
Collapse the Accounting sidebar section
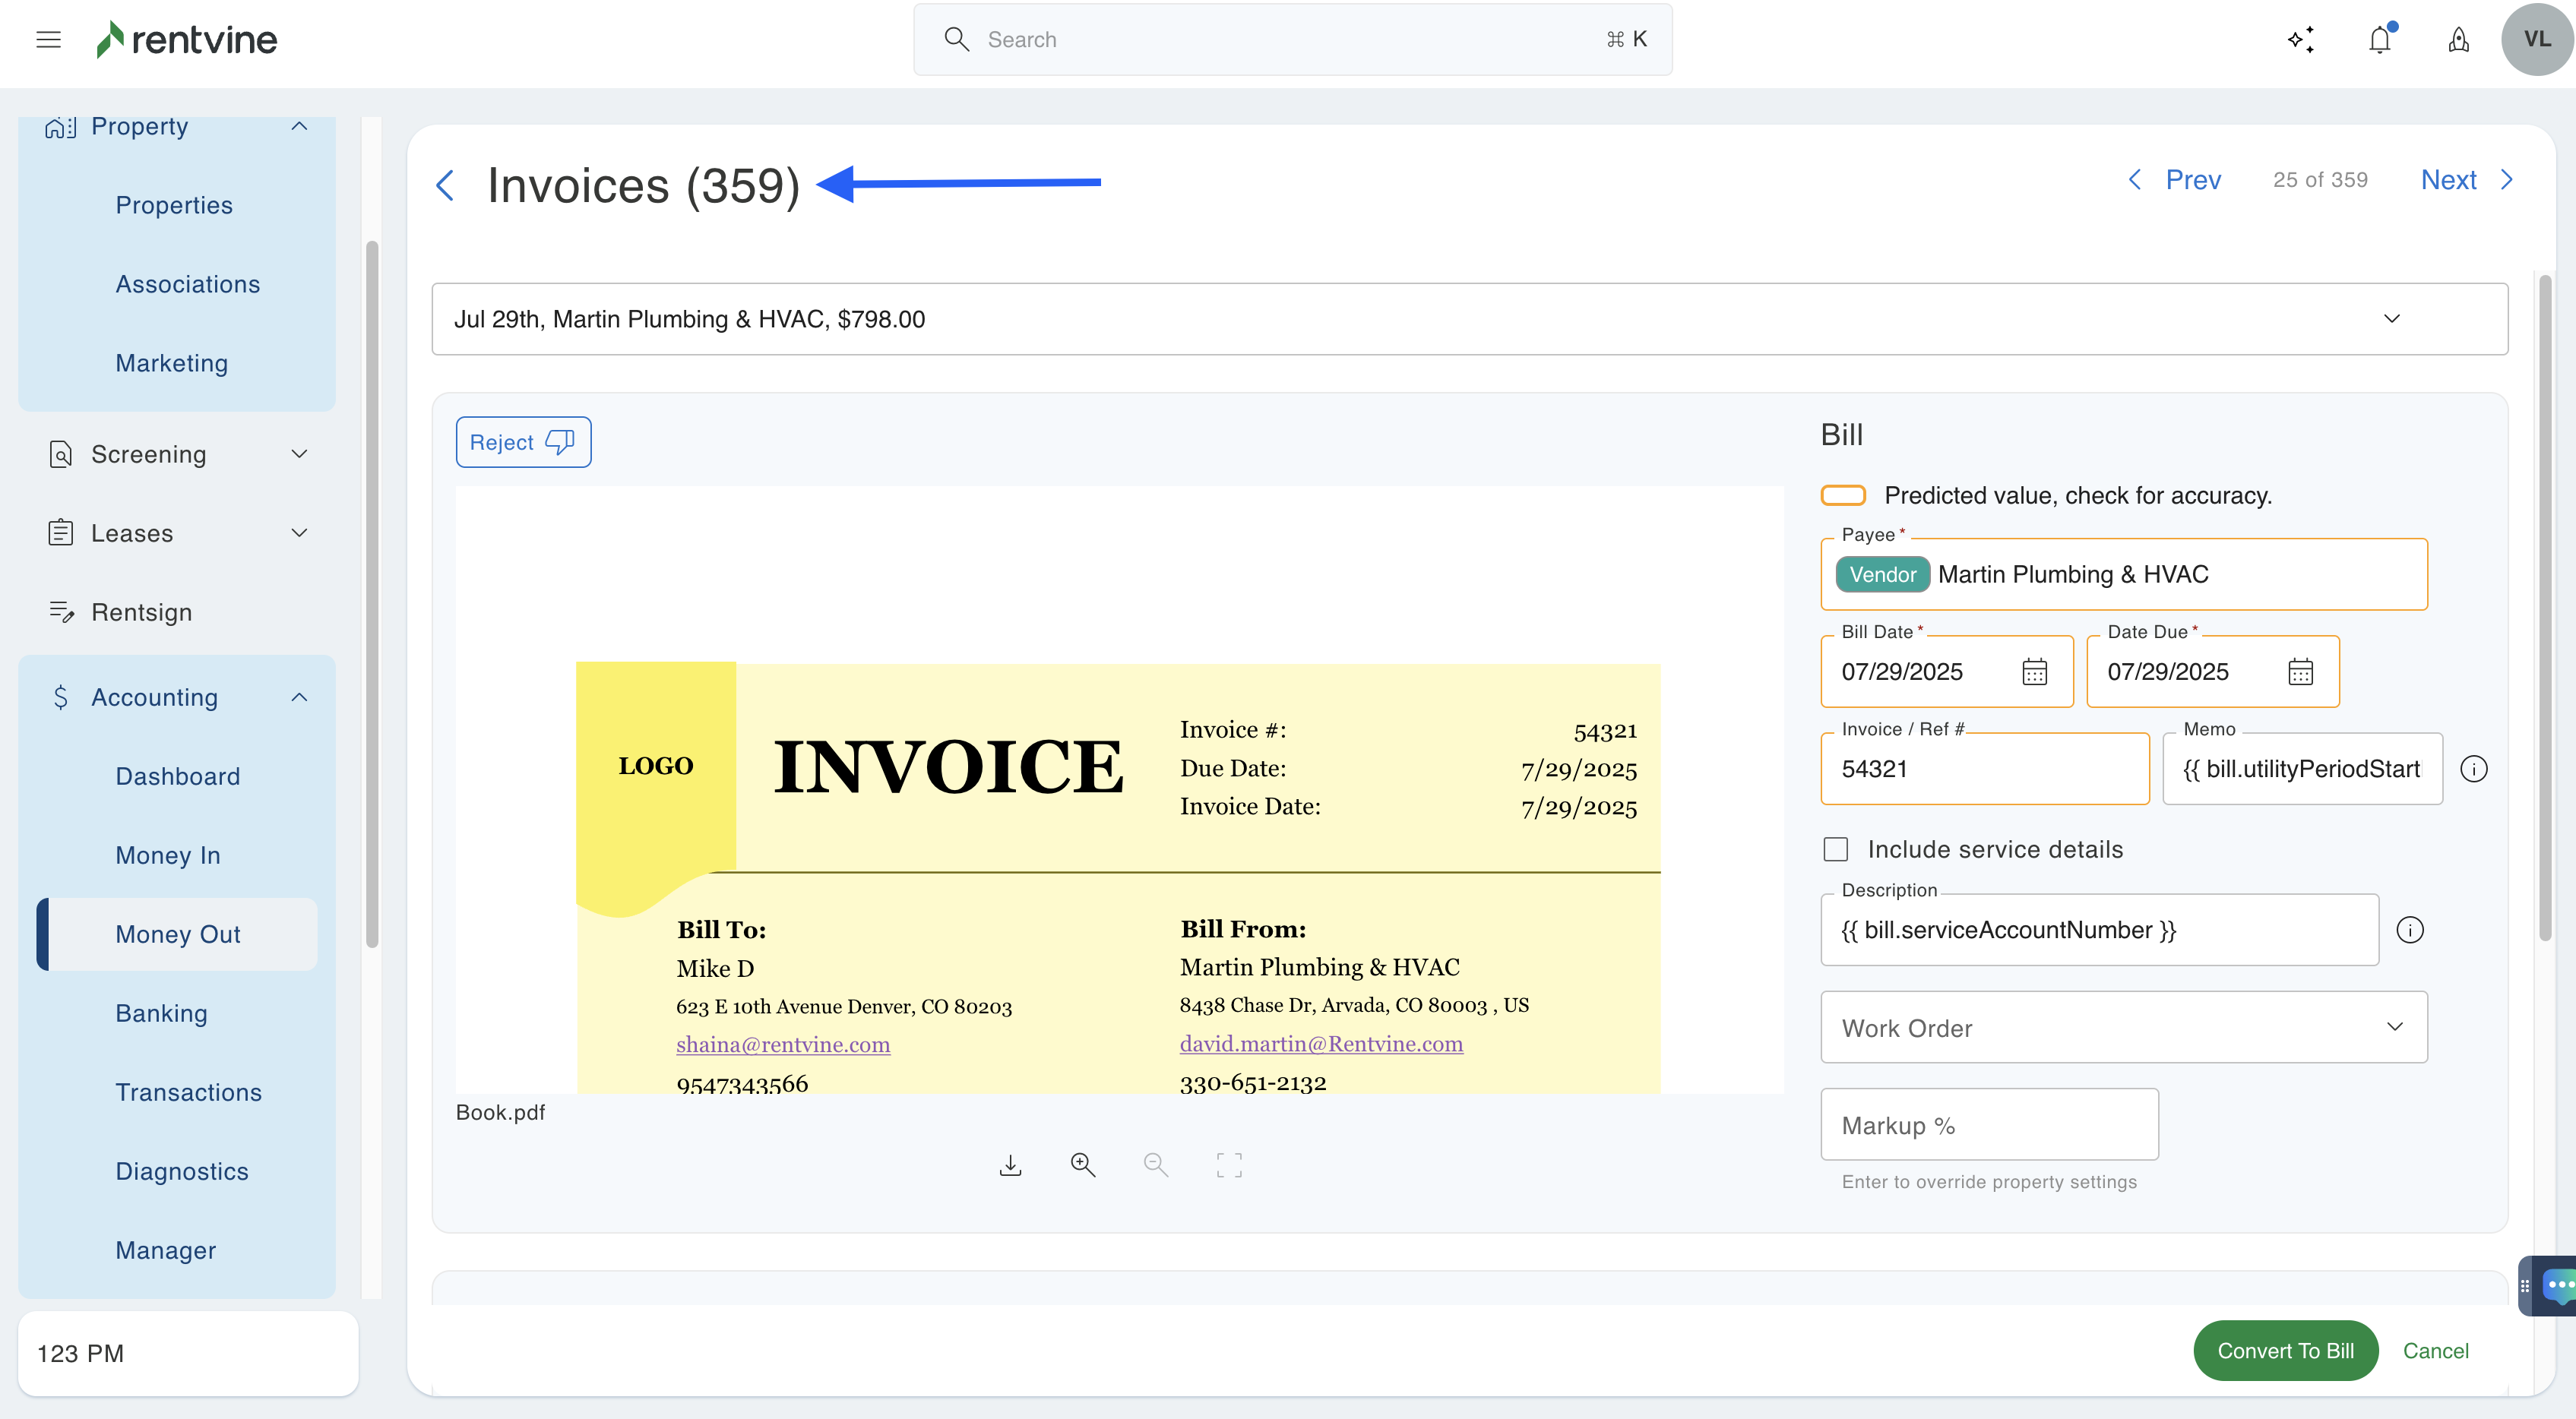point(298,697)
